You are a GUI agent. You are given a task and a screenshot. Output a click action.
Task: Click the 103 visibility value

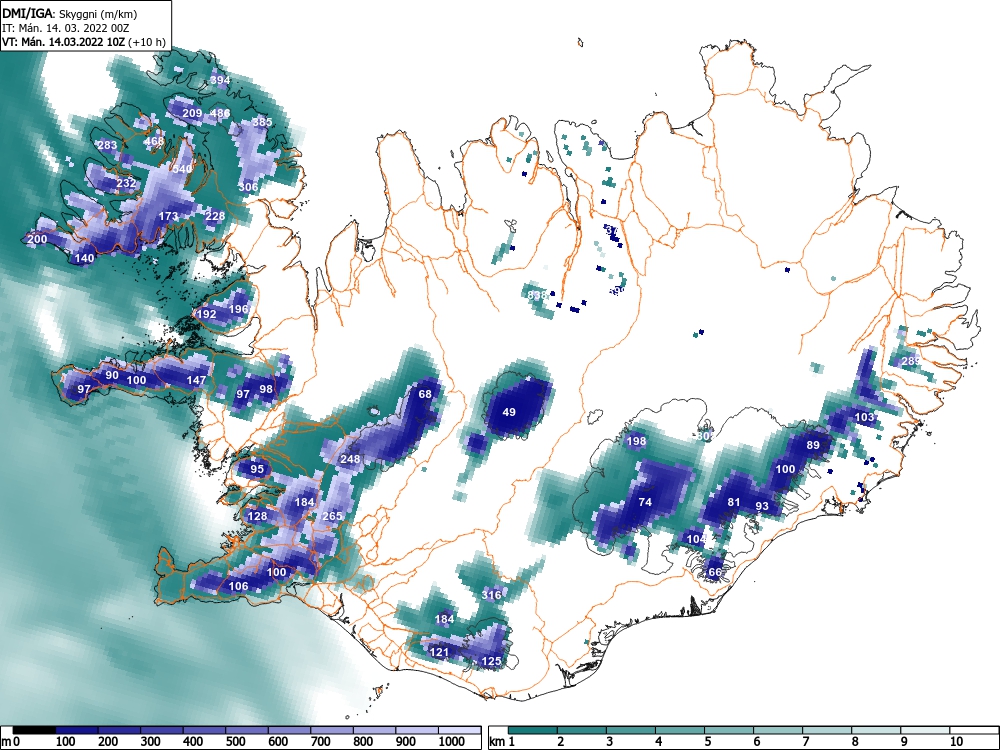865,417
